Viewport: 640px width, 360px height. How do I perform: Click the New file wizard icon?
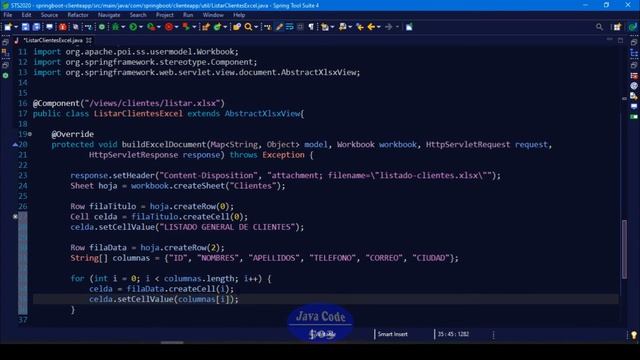[x=8, y=27]
